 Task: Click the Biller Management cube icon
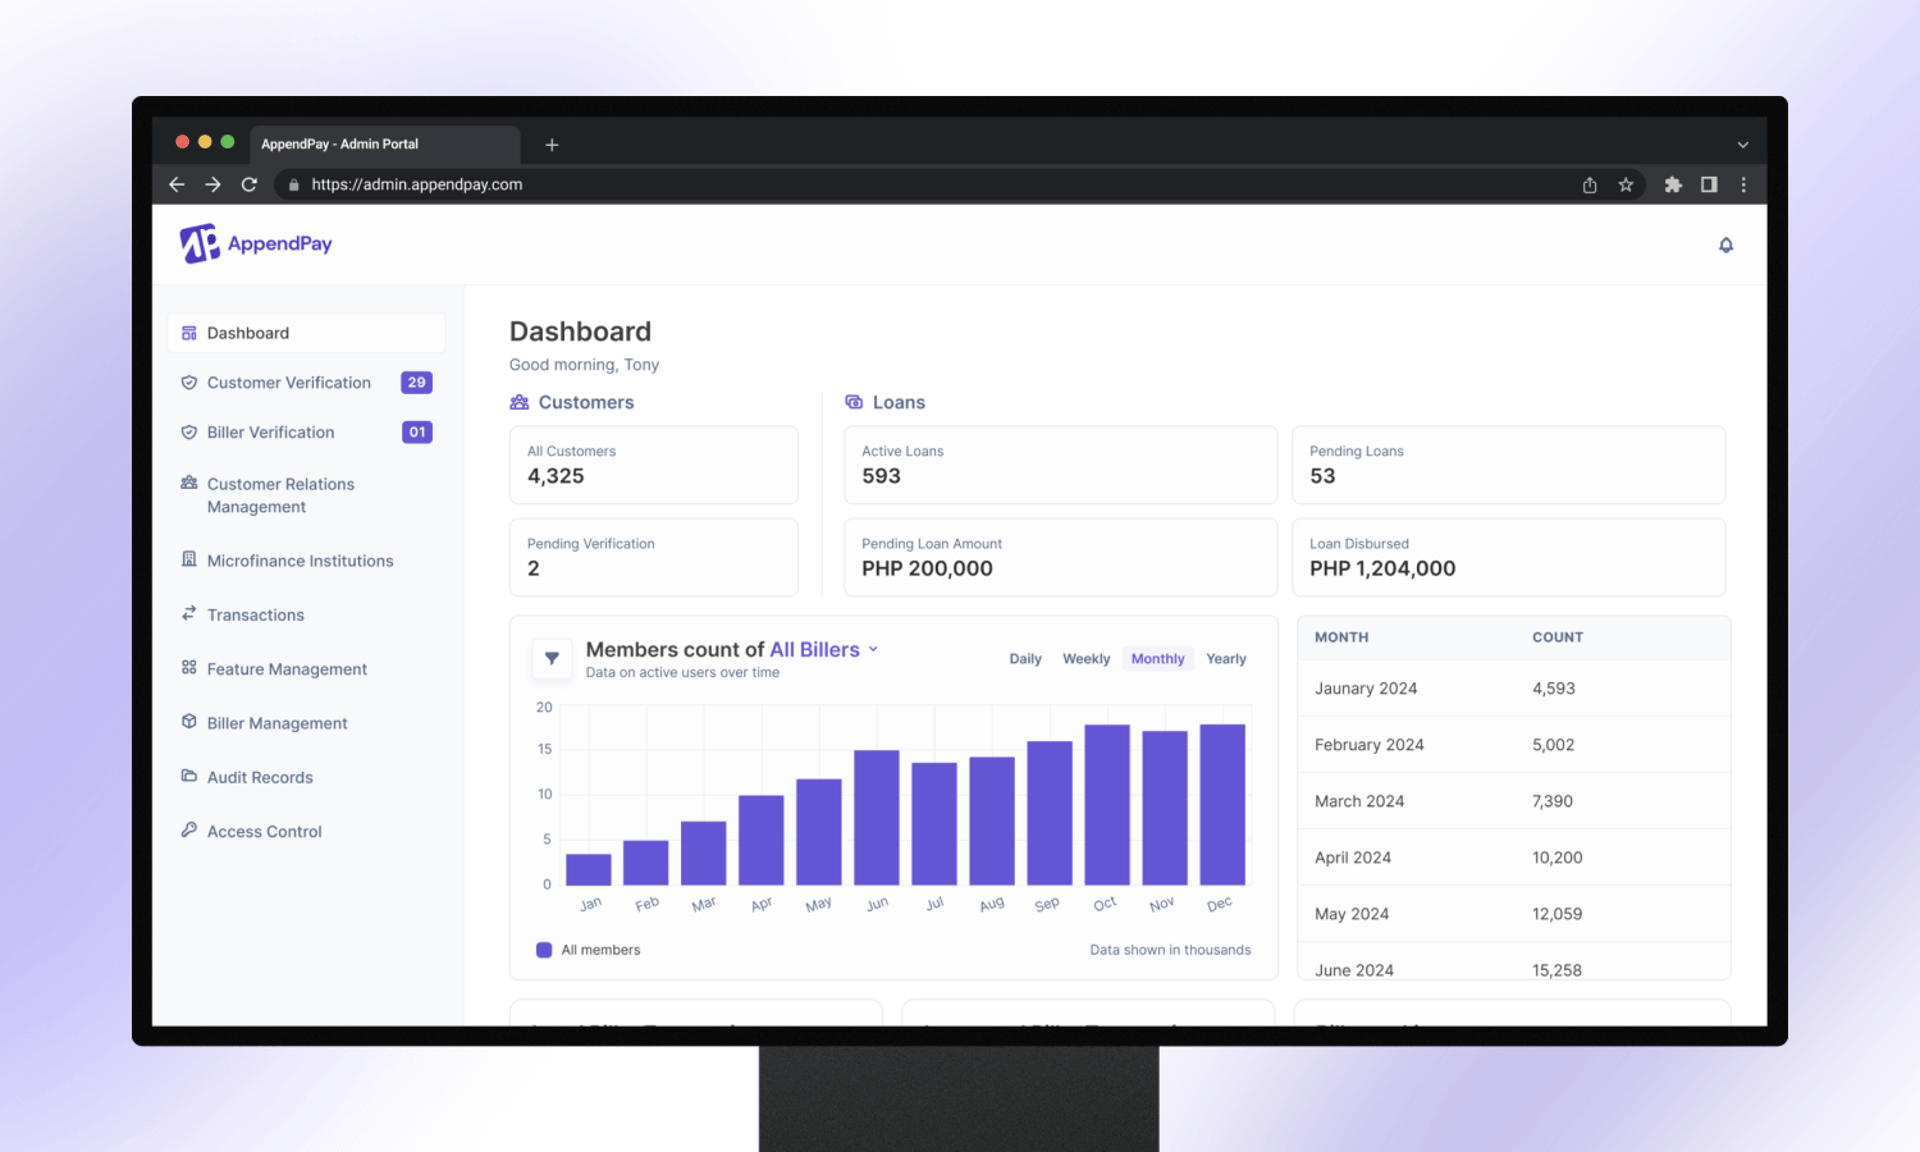pyautogui.click(x=189, y=721)
